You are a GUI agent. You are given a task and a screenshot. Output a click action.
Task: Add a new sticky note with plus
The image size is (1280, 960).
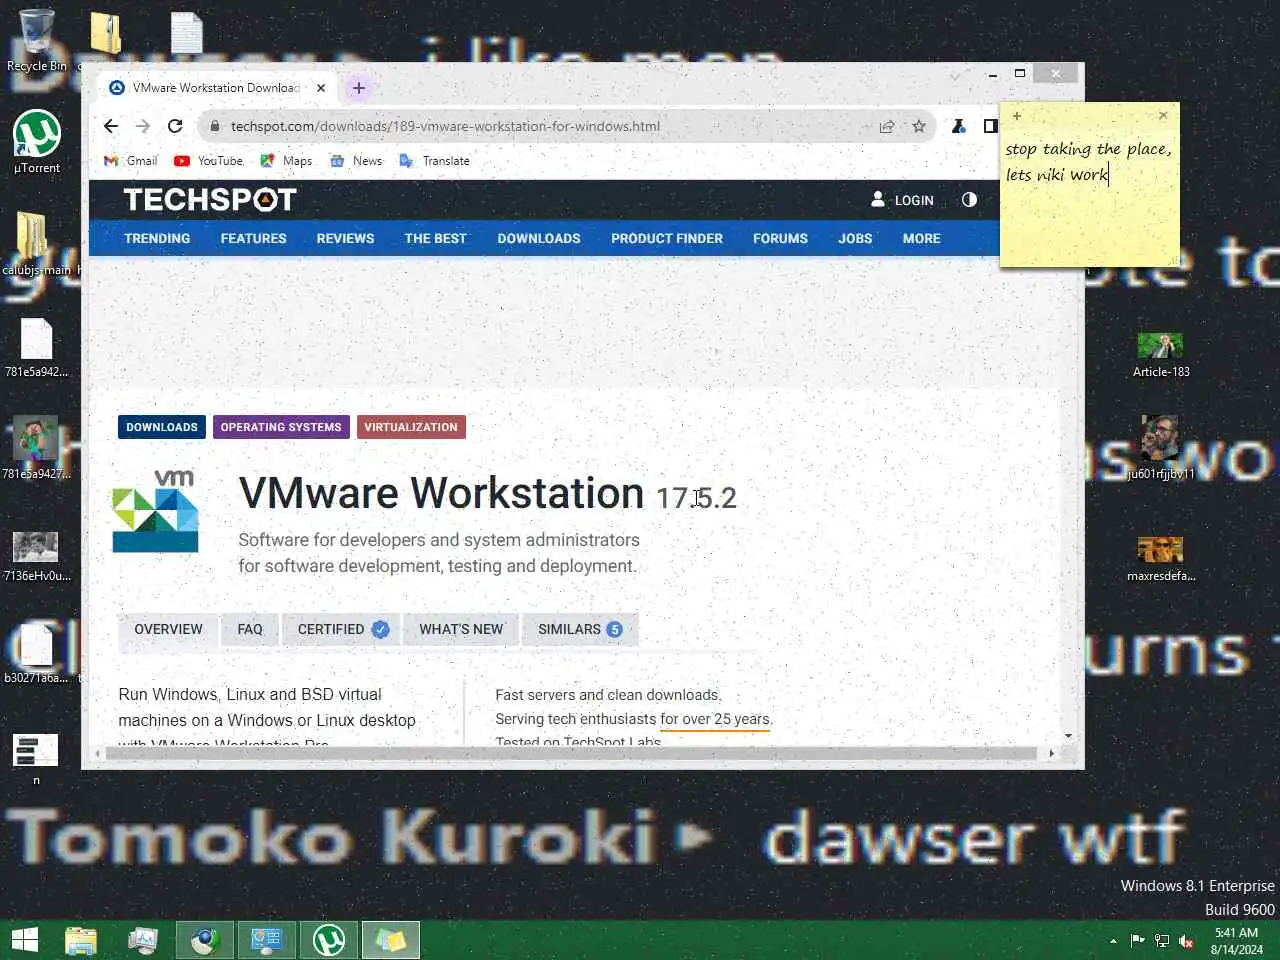click(1017, 116)
